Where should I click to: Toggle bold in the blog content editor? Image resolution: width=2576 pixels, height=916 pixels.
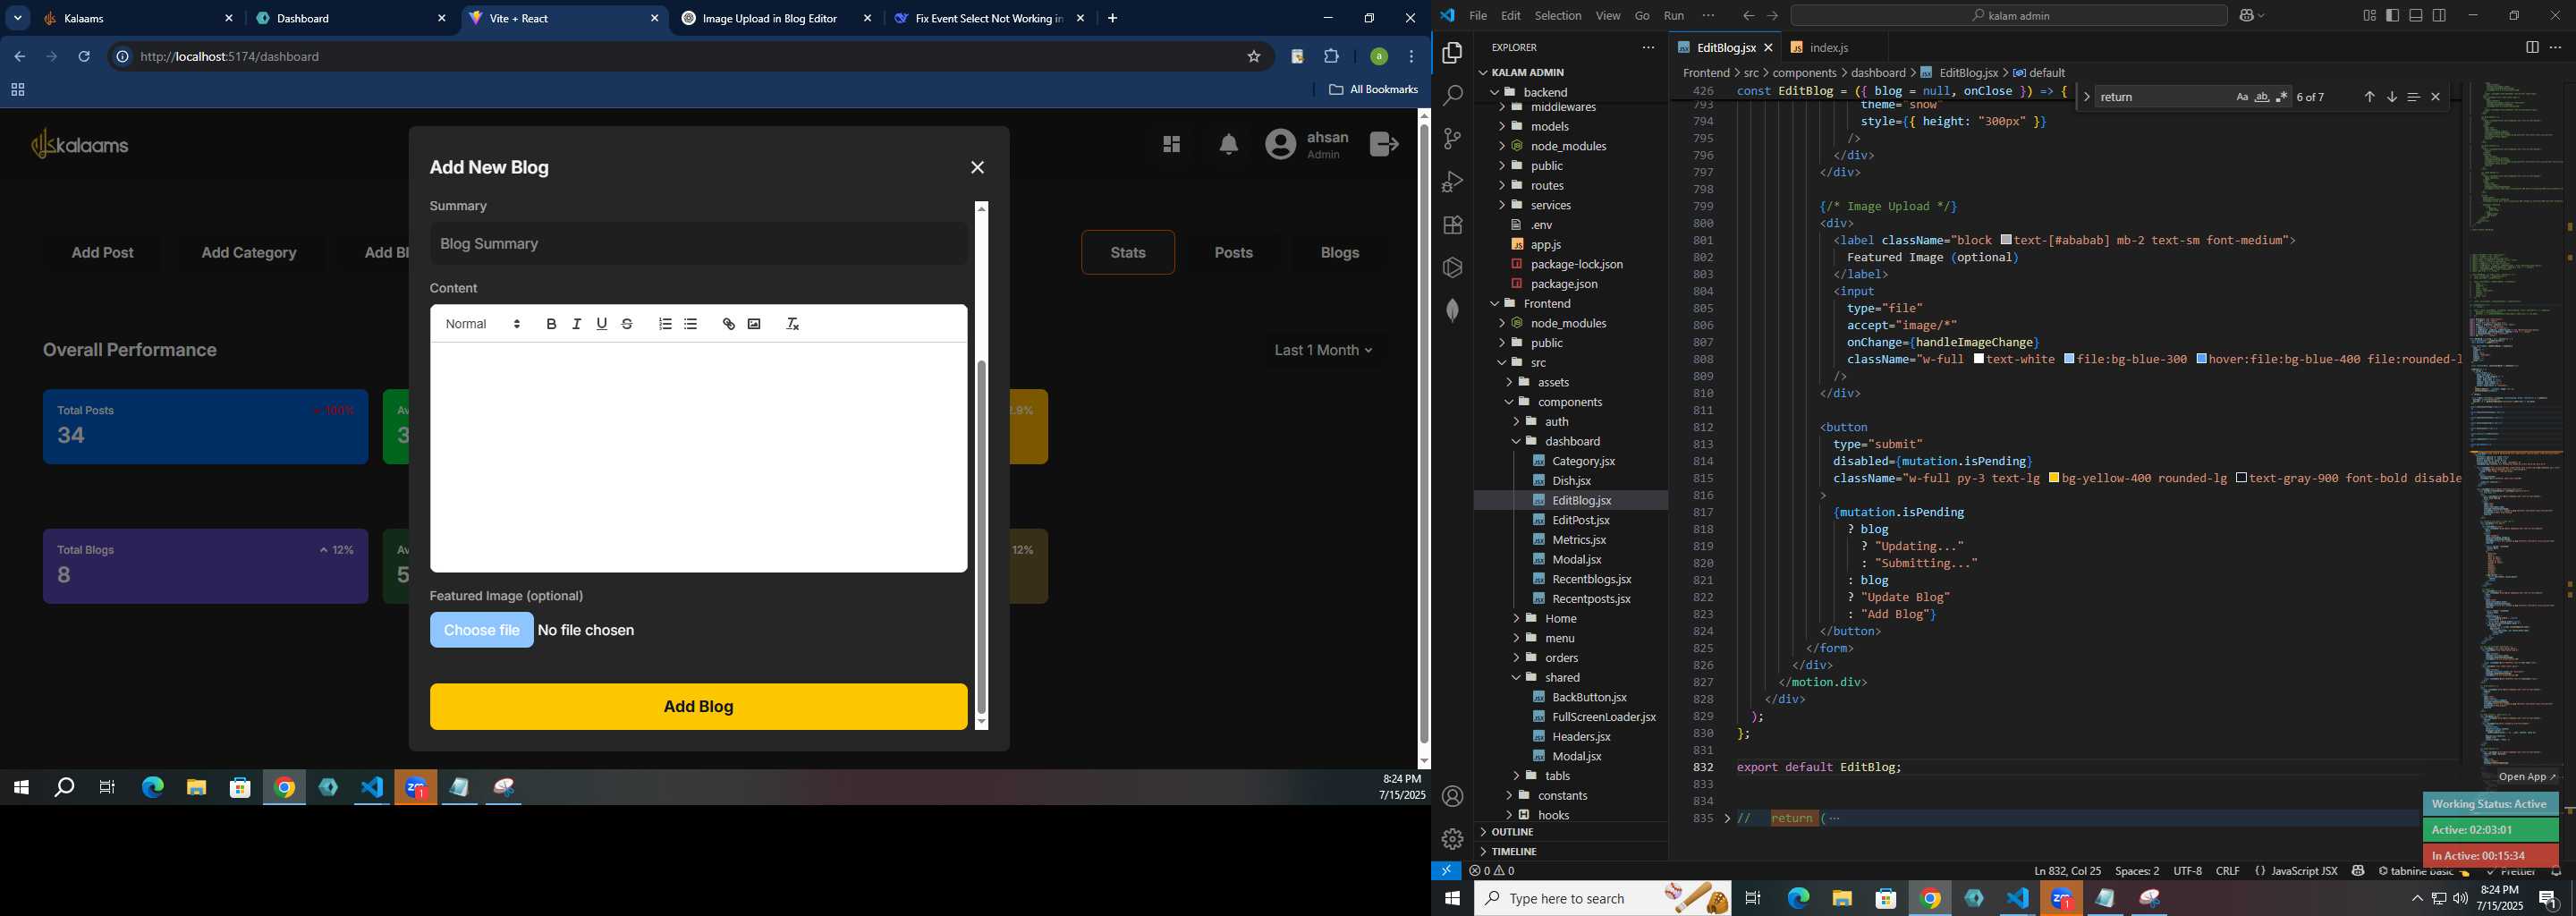point(551,324)
